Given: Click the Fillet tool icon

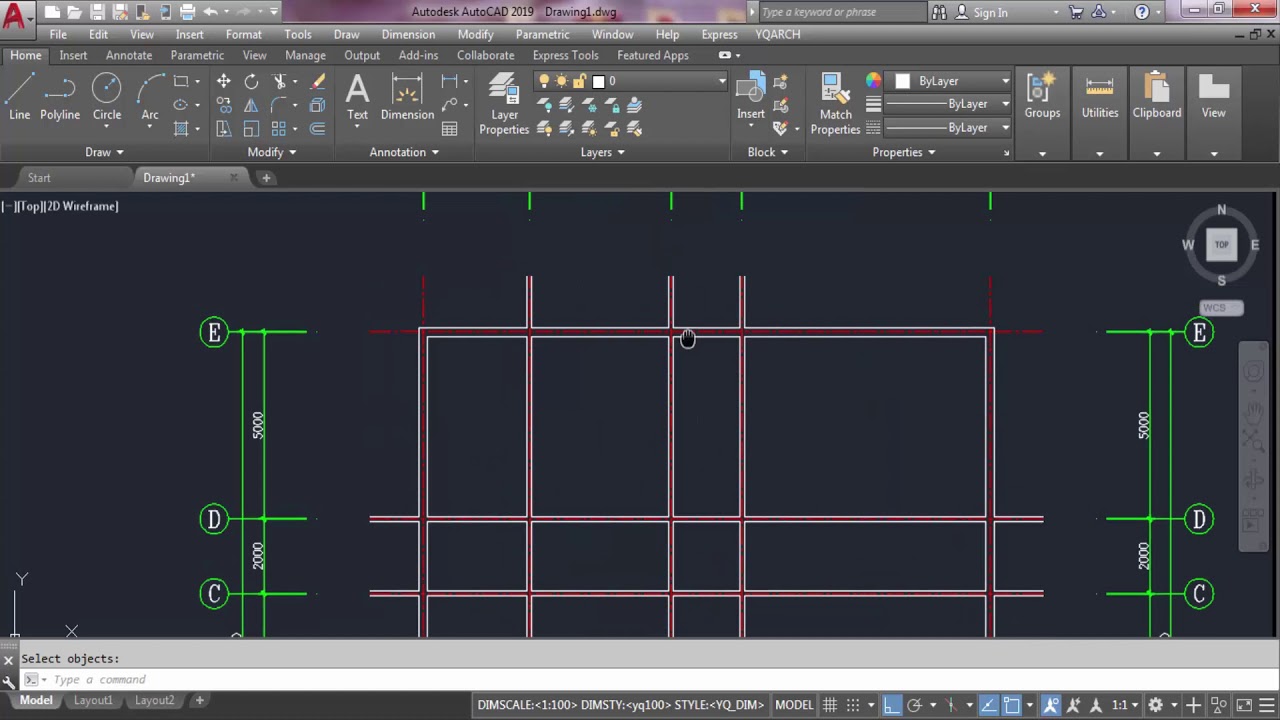Looking at the screenshot, I should pos(280,105).
